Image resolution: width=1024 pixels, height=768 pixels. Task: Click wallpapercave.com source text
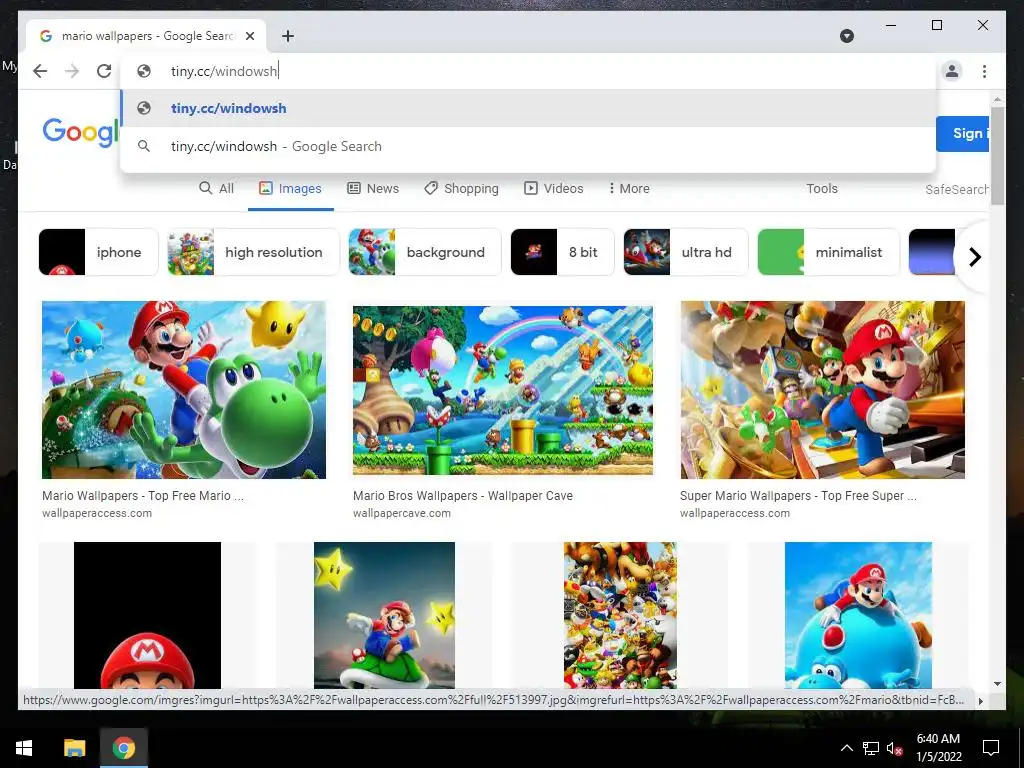click(402, 513)
